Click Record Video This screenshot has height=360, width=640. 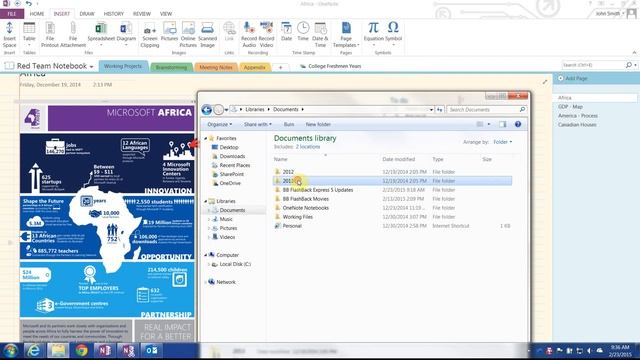(267, 35)
